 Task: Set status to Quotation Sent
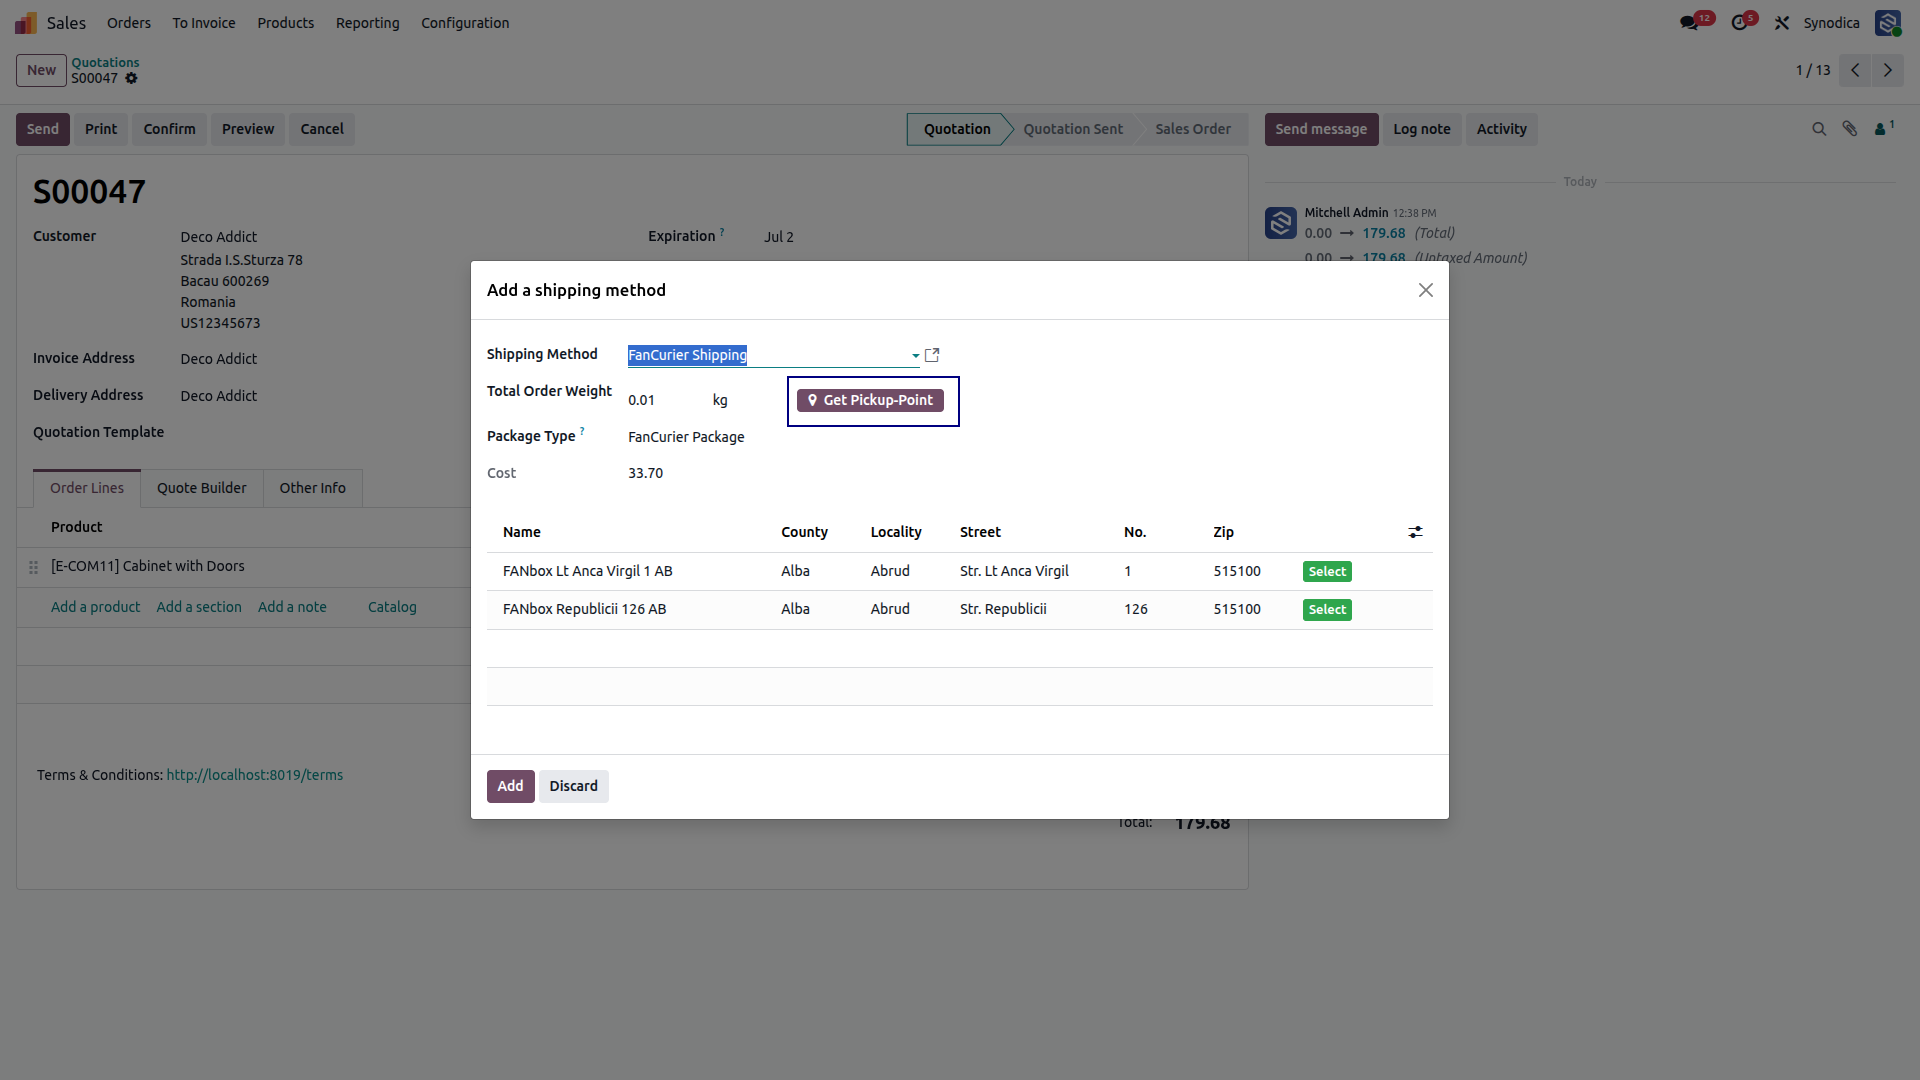(1073, 129)
